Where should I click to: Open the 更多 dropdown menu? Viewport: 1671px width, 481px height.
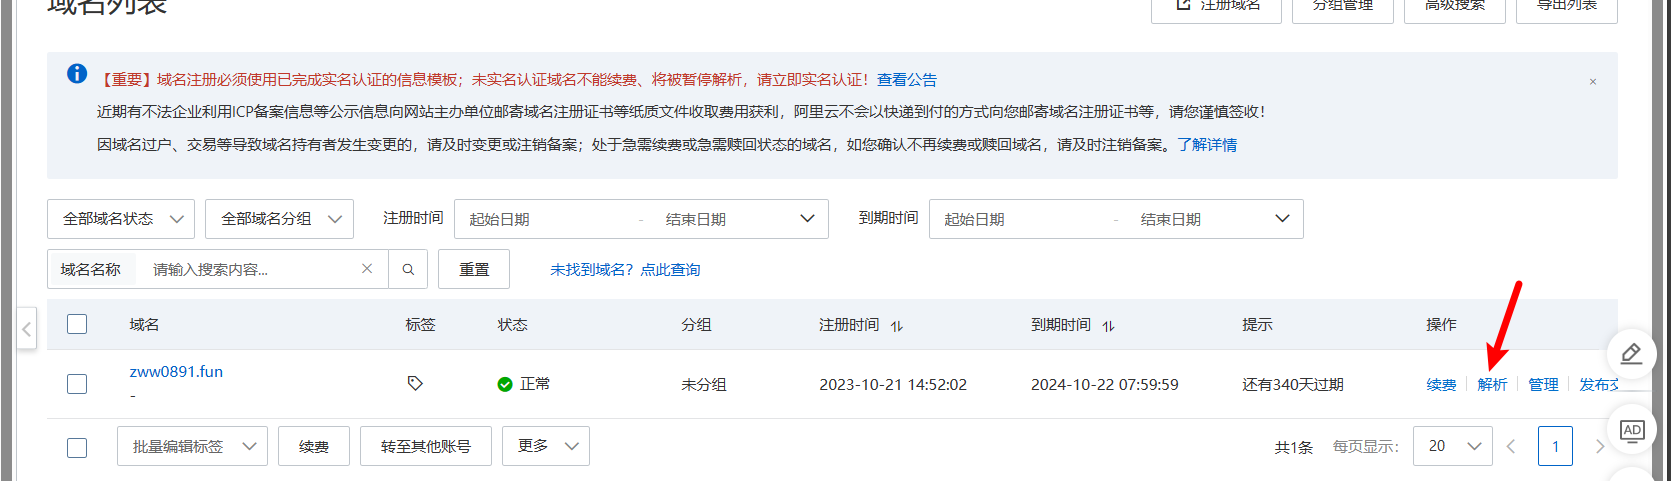point(546,446)
